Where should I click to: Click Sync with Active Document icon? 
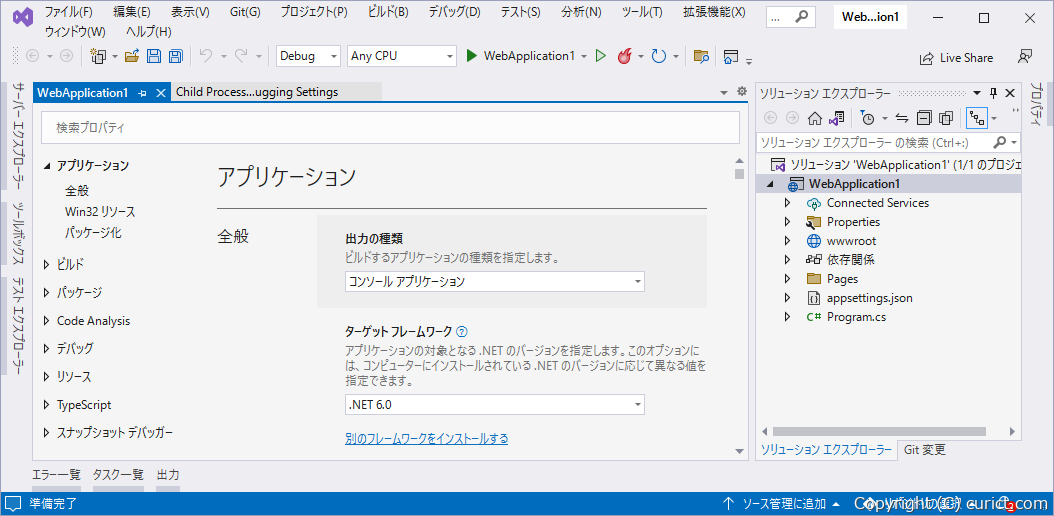pyautogui.click(x=902, y=118)
